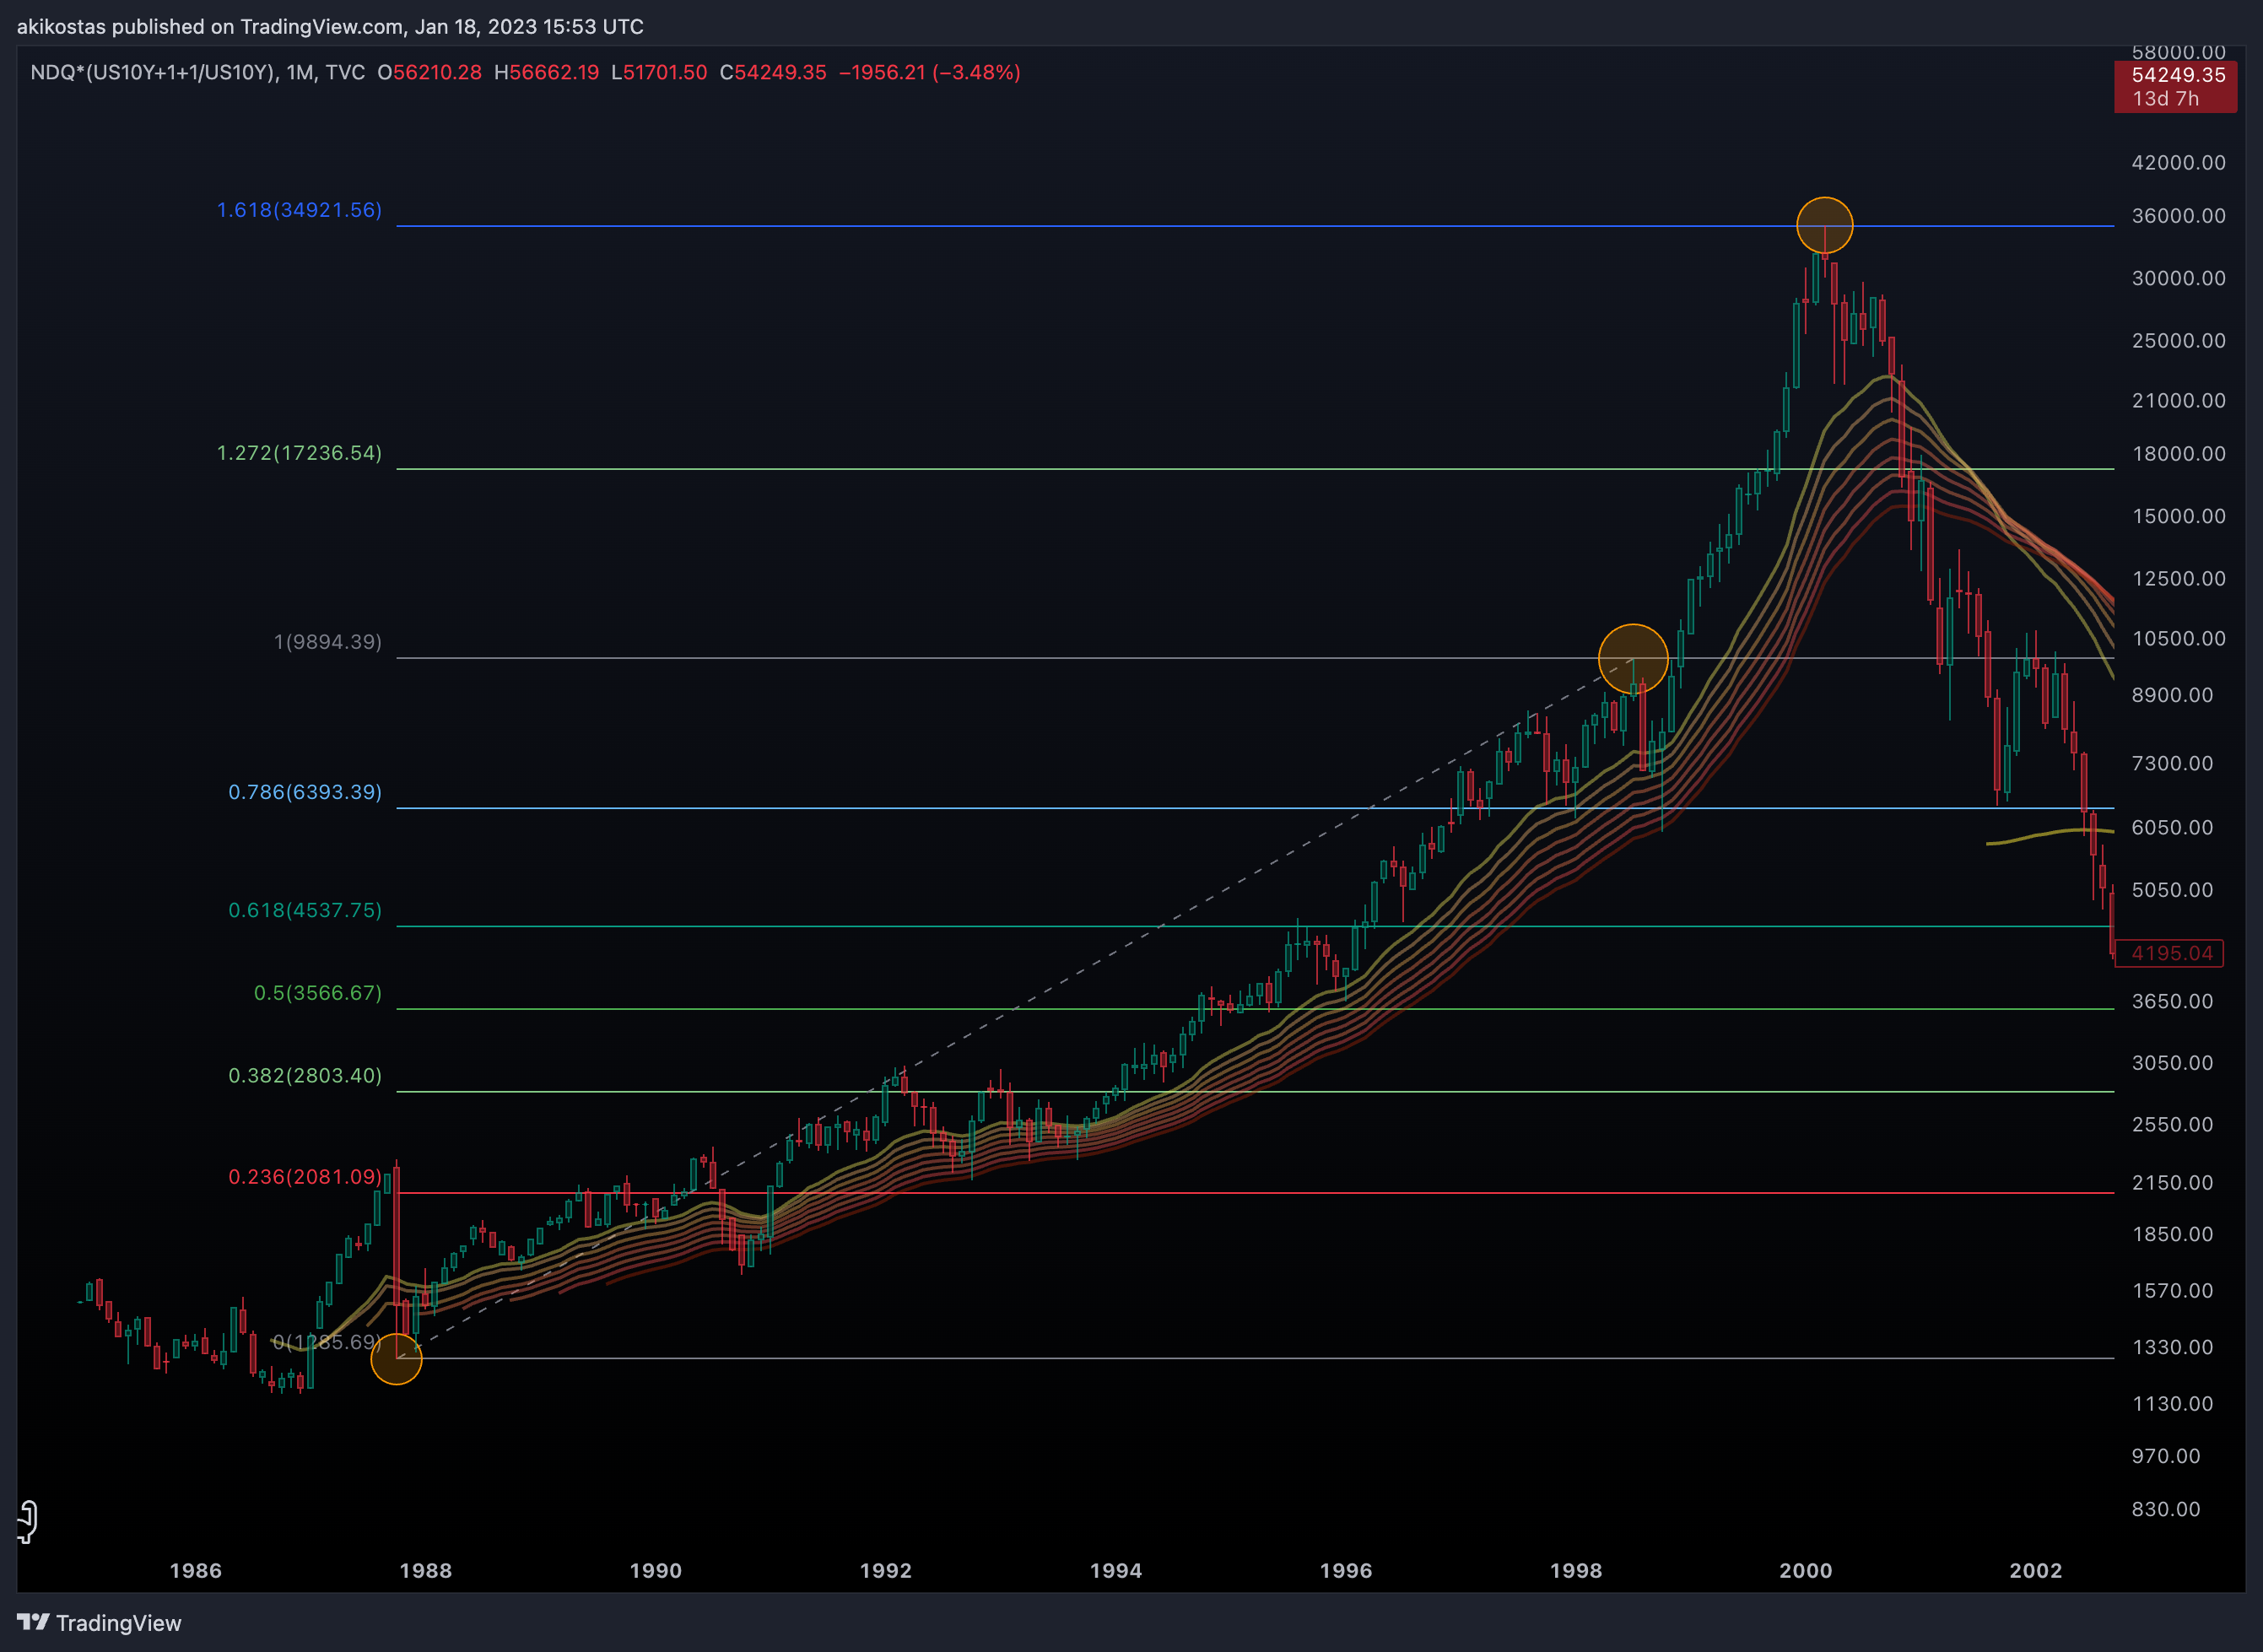Click the 4195.04 last price label

click(2170, 953)
